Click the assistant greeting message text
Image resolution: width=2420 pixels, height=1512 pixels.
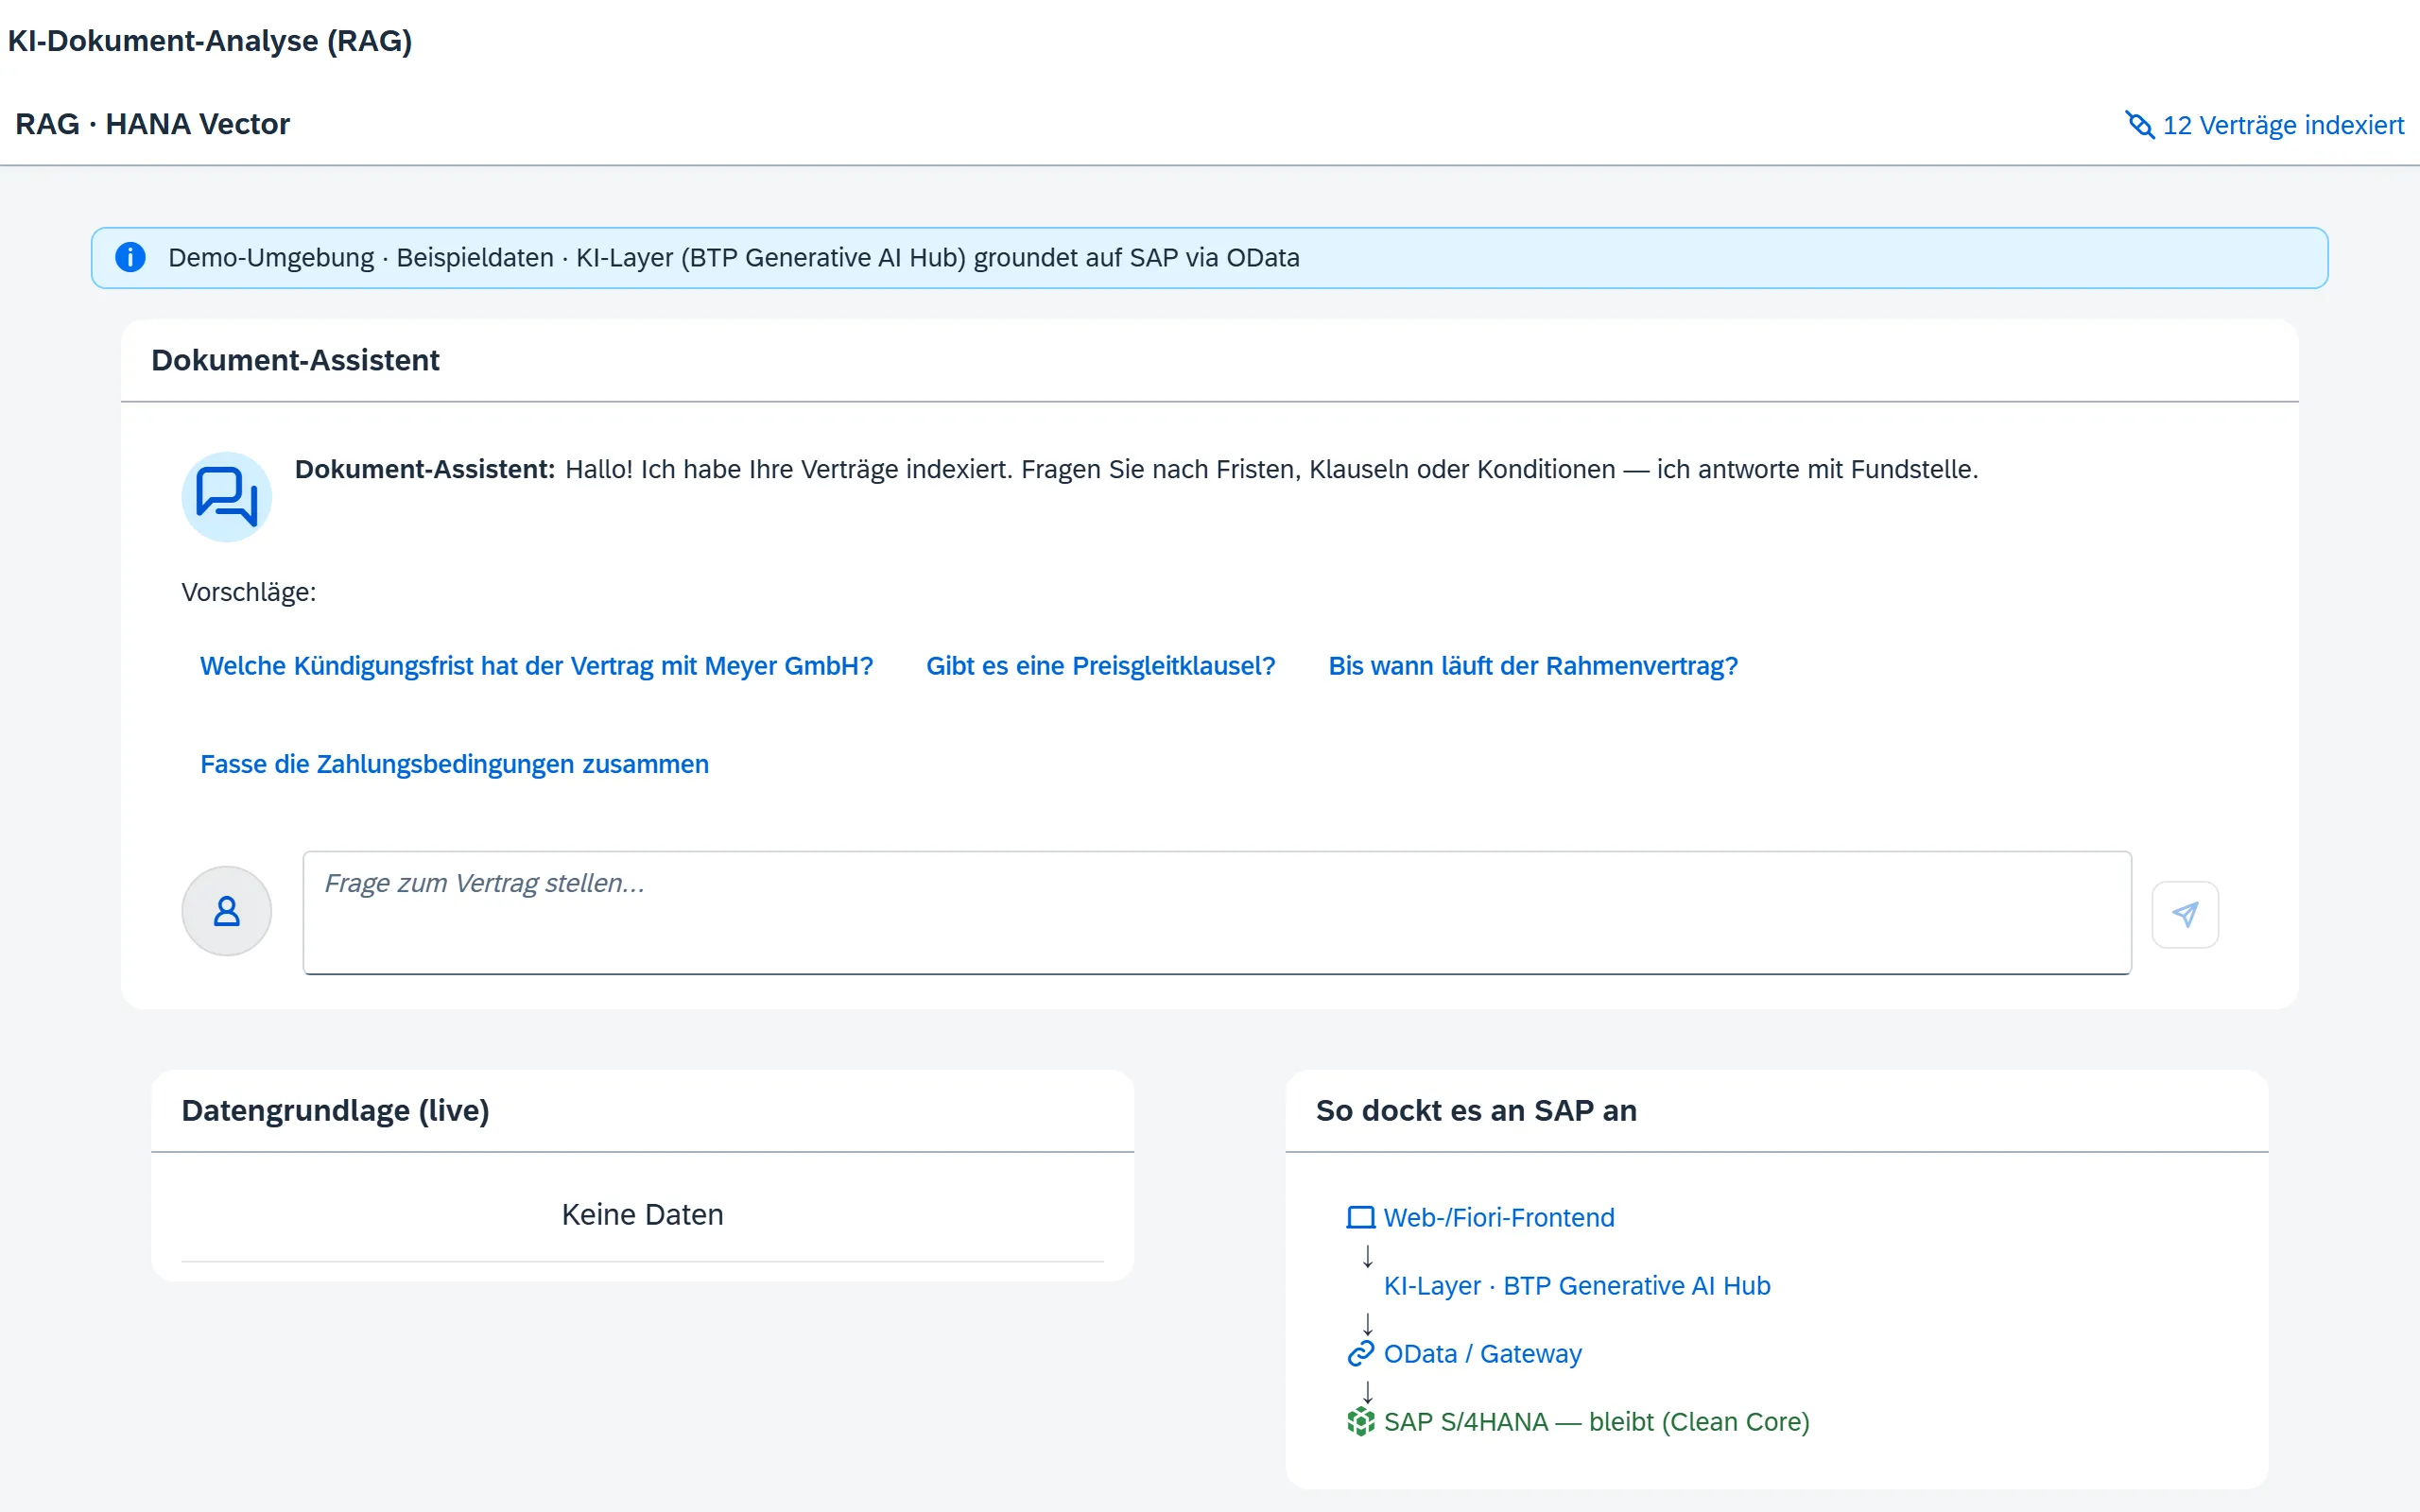[x=1271, y=469]
